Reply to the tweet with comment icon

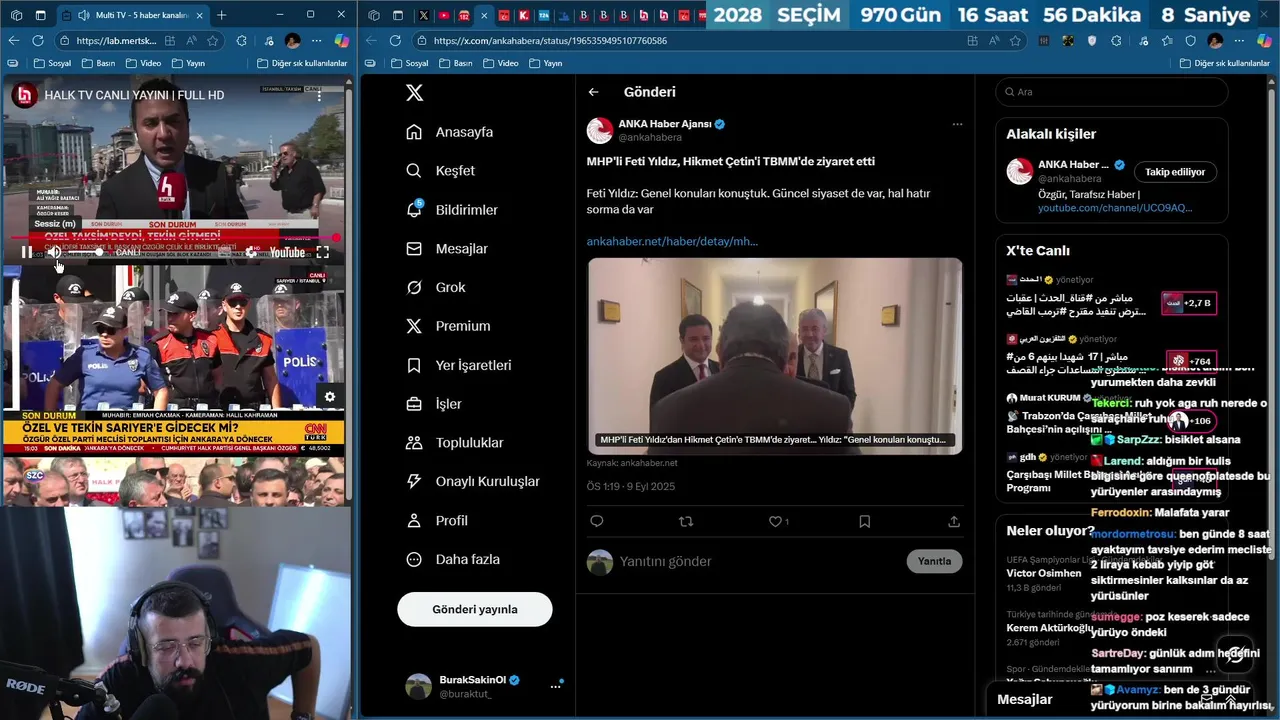597,521
